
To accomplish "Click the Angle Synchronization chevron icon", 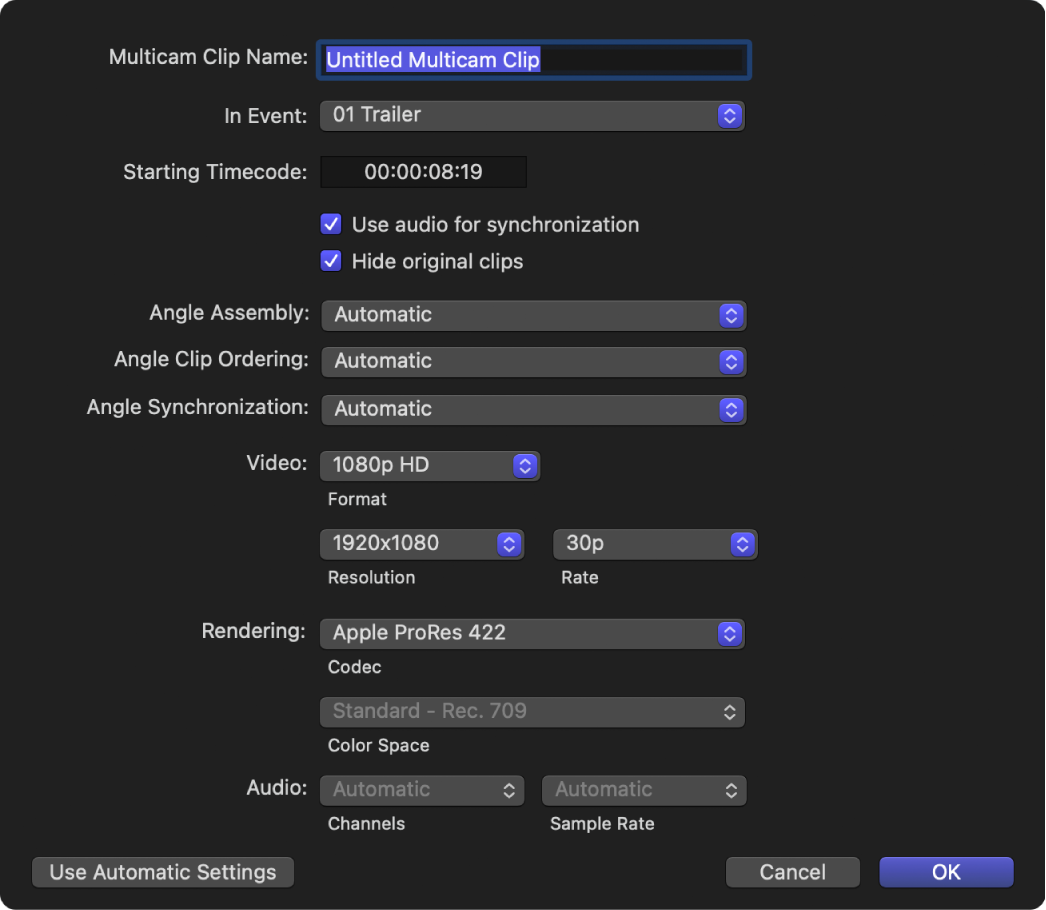I will pyautogui.click(x=731, y=409).
